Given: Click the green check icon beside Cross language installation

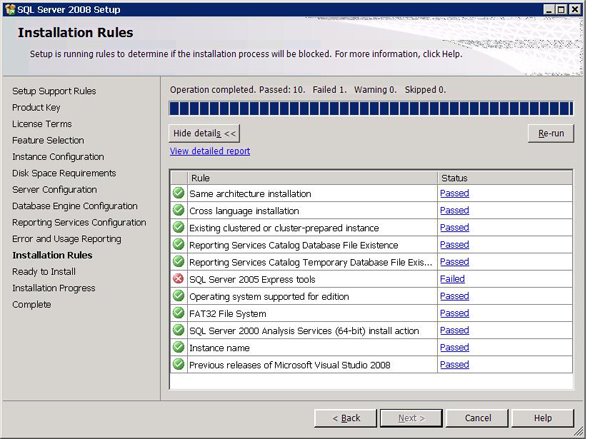Looking at the screenshot, I should click(178, 210).
